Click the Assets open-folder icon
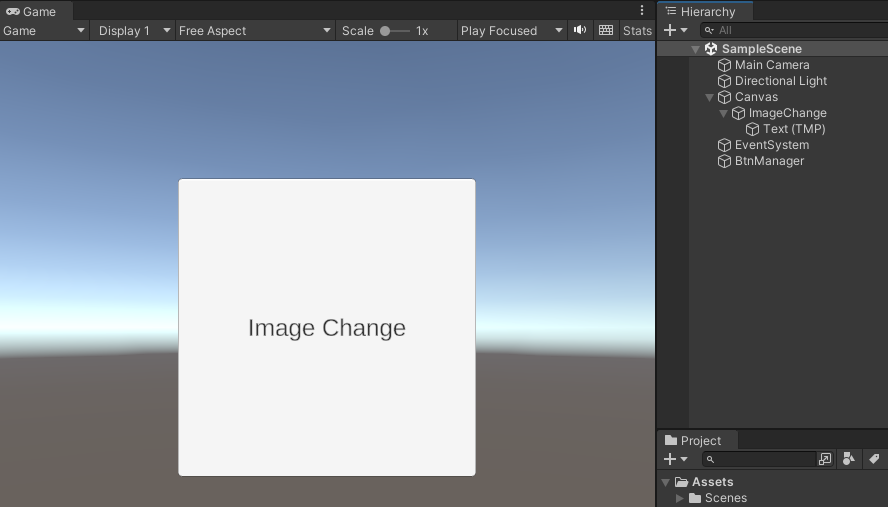 681,482
